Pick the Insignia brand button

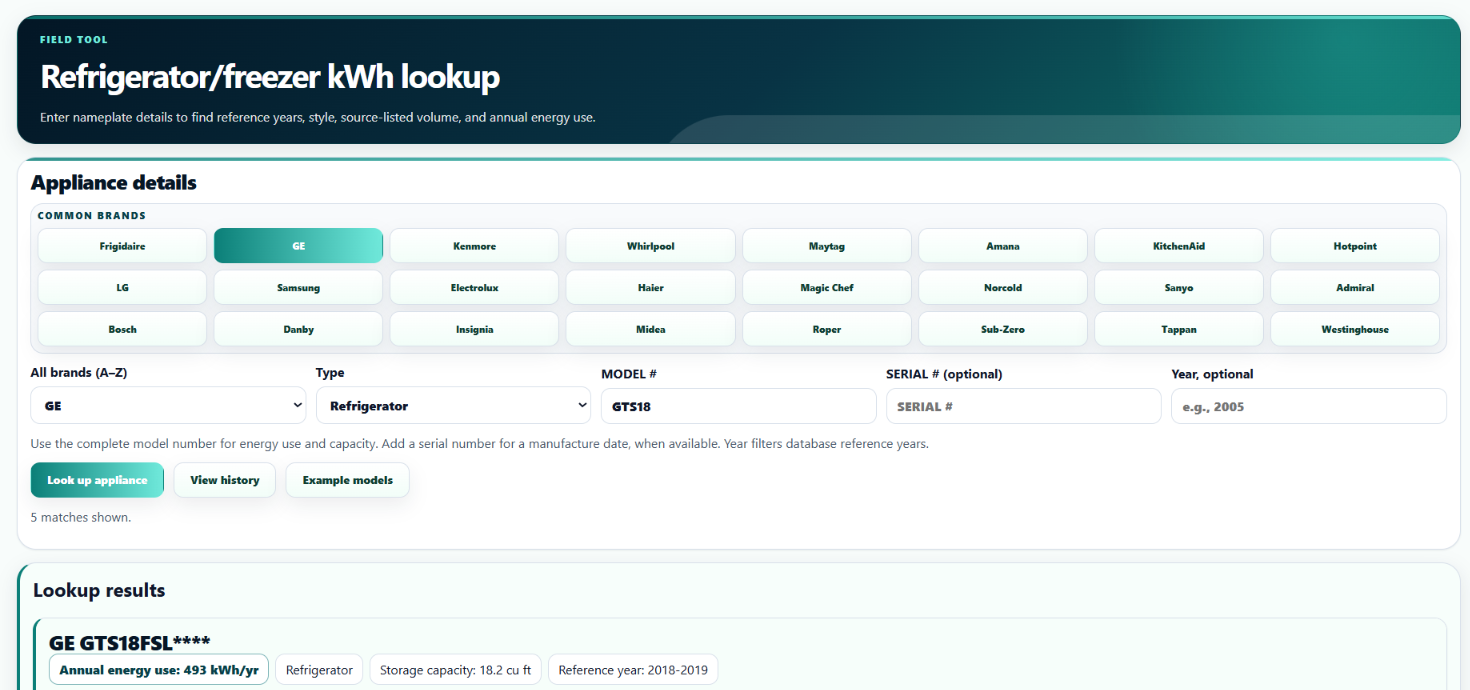click(474, 329)
